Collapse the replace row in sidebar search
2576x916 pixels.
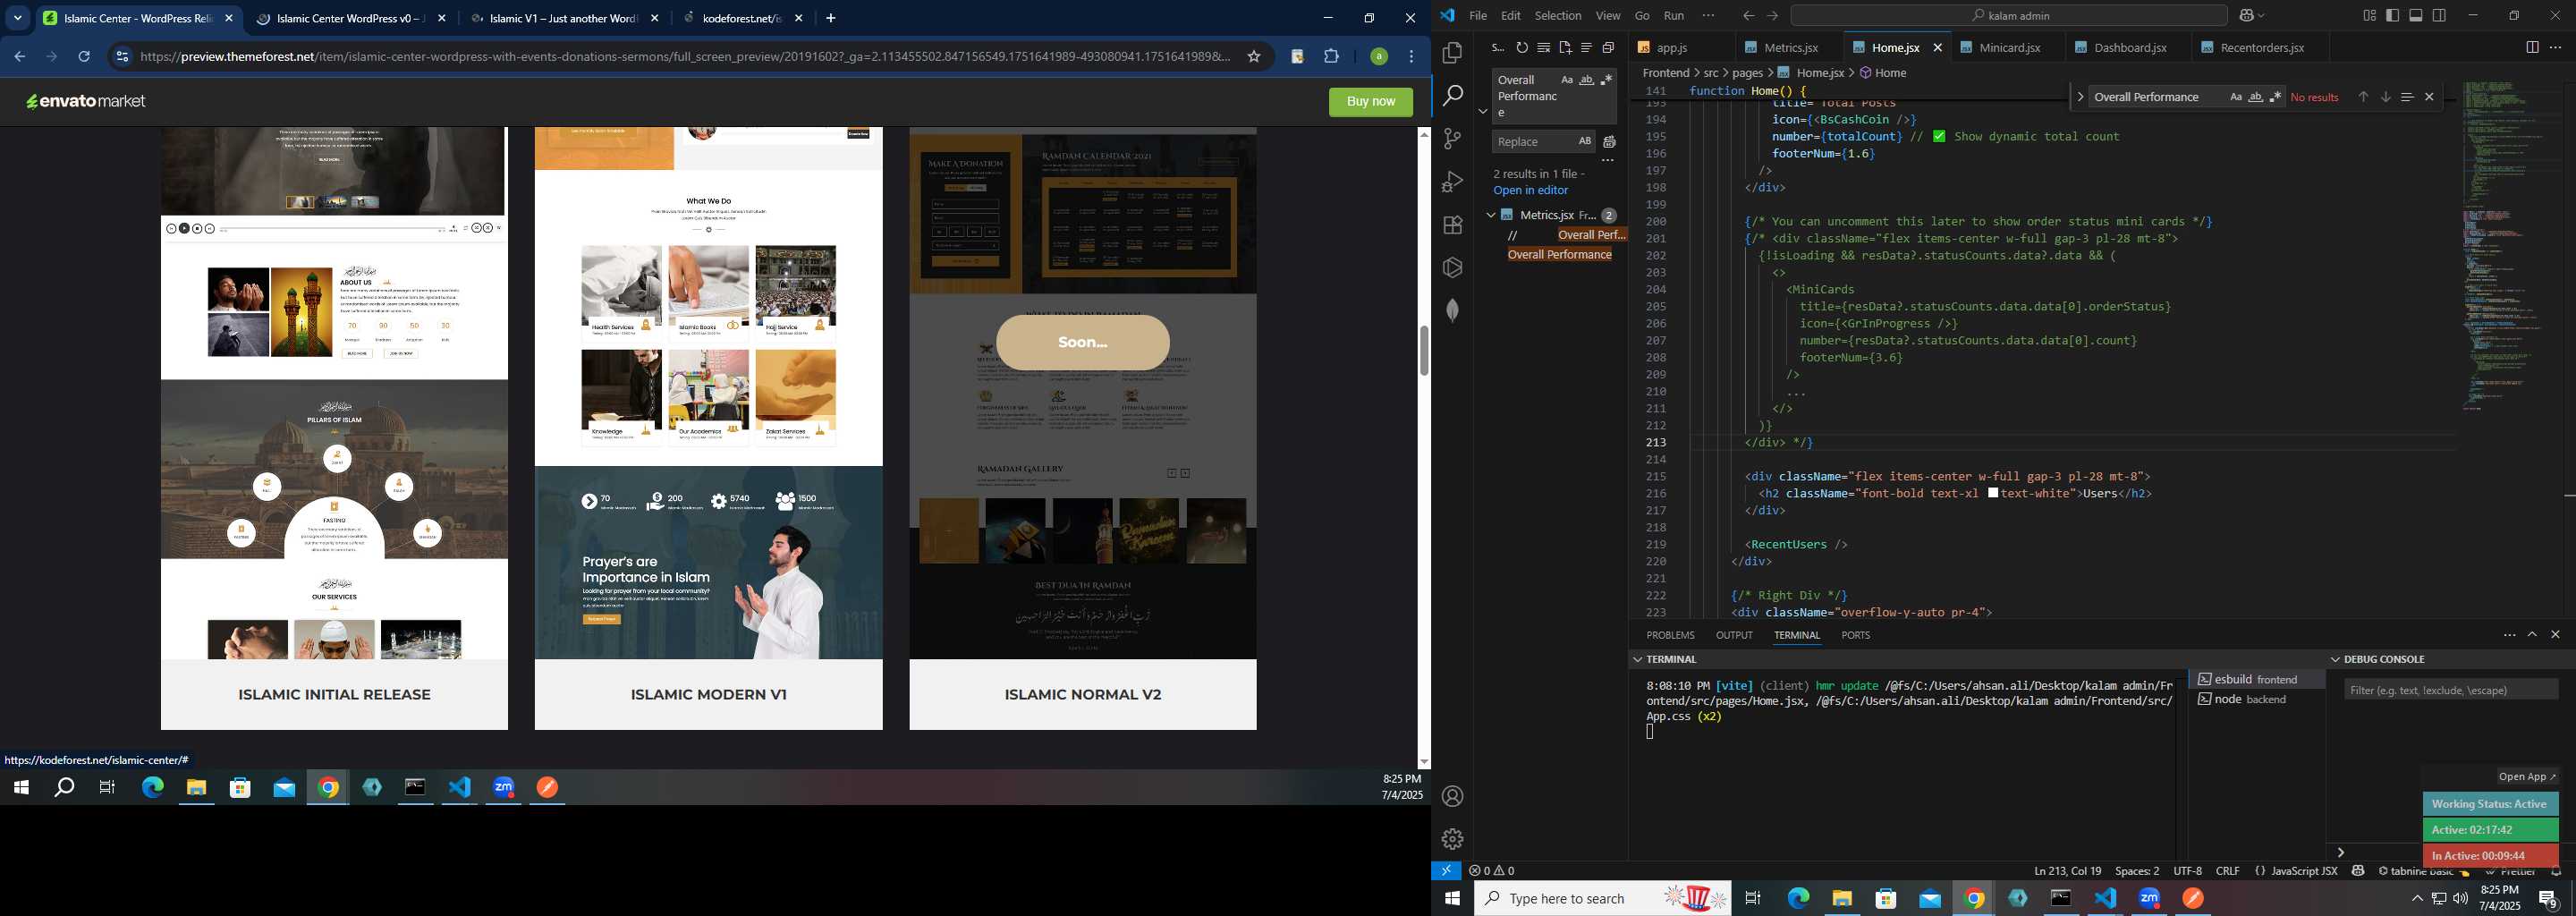1483,111
